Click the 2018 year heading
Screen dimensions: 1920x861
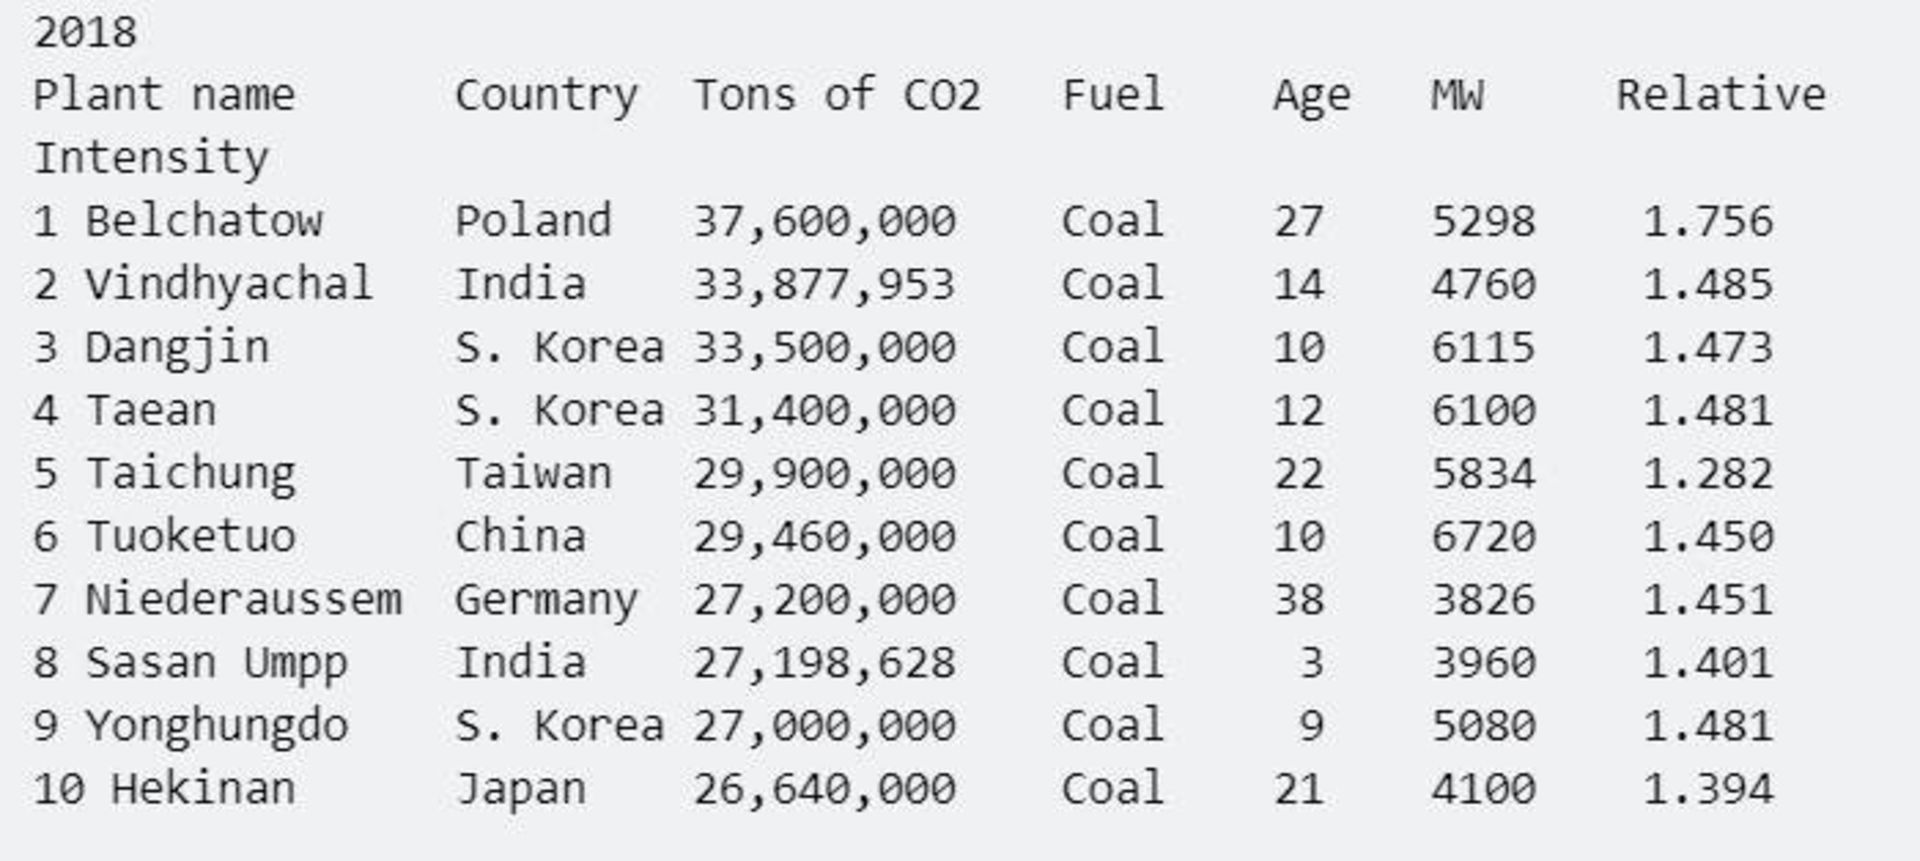pos(85,33)
